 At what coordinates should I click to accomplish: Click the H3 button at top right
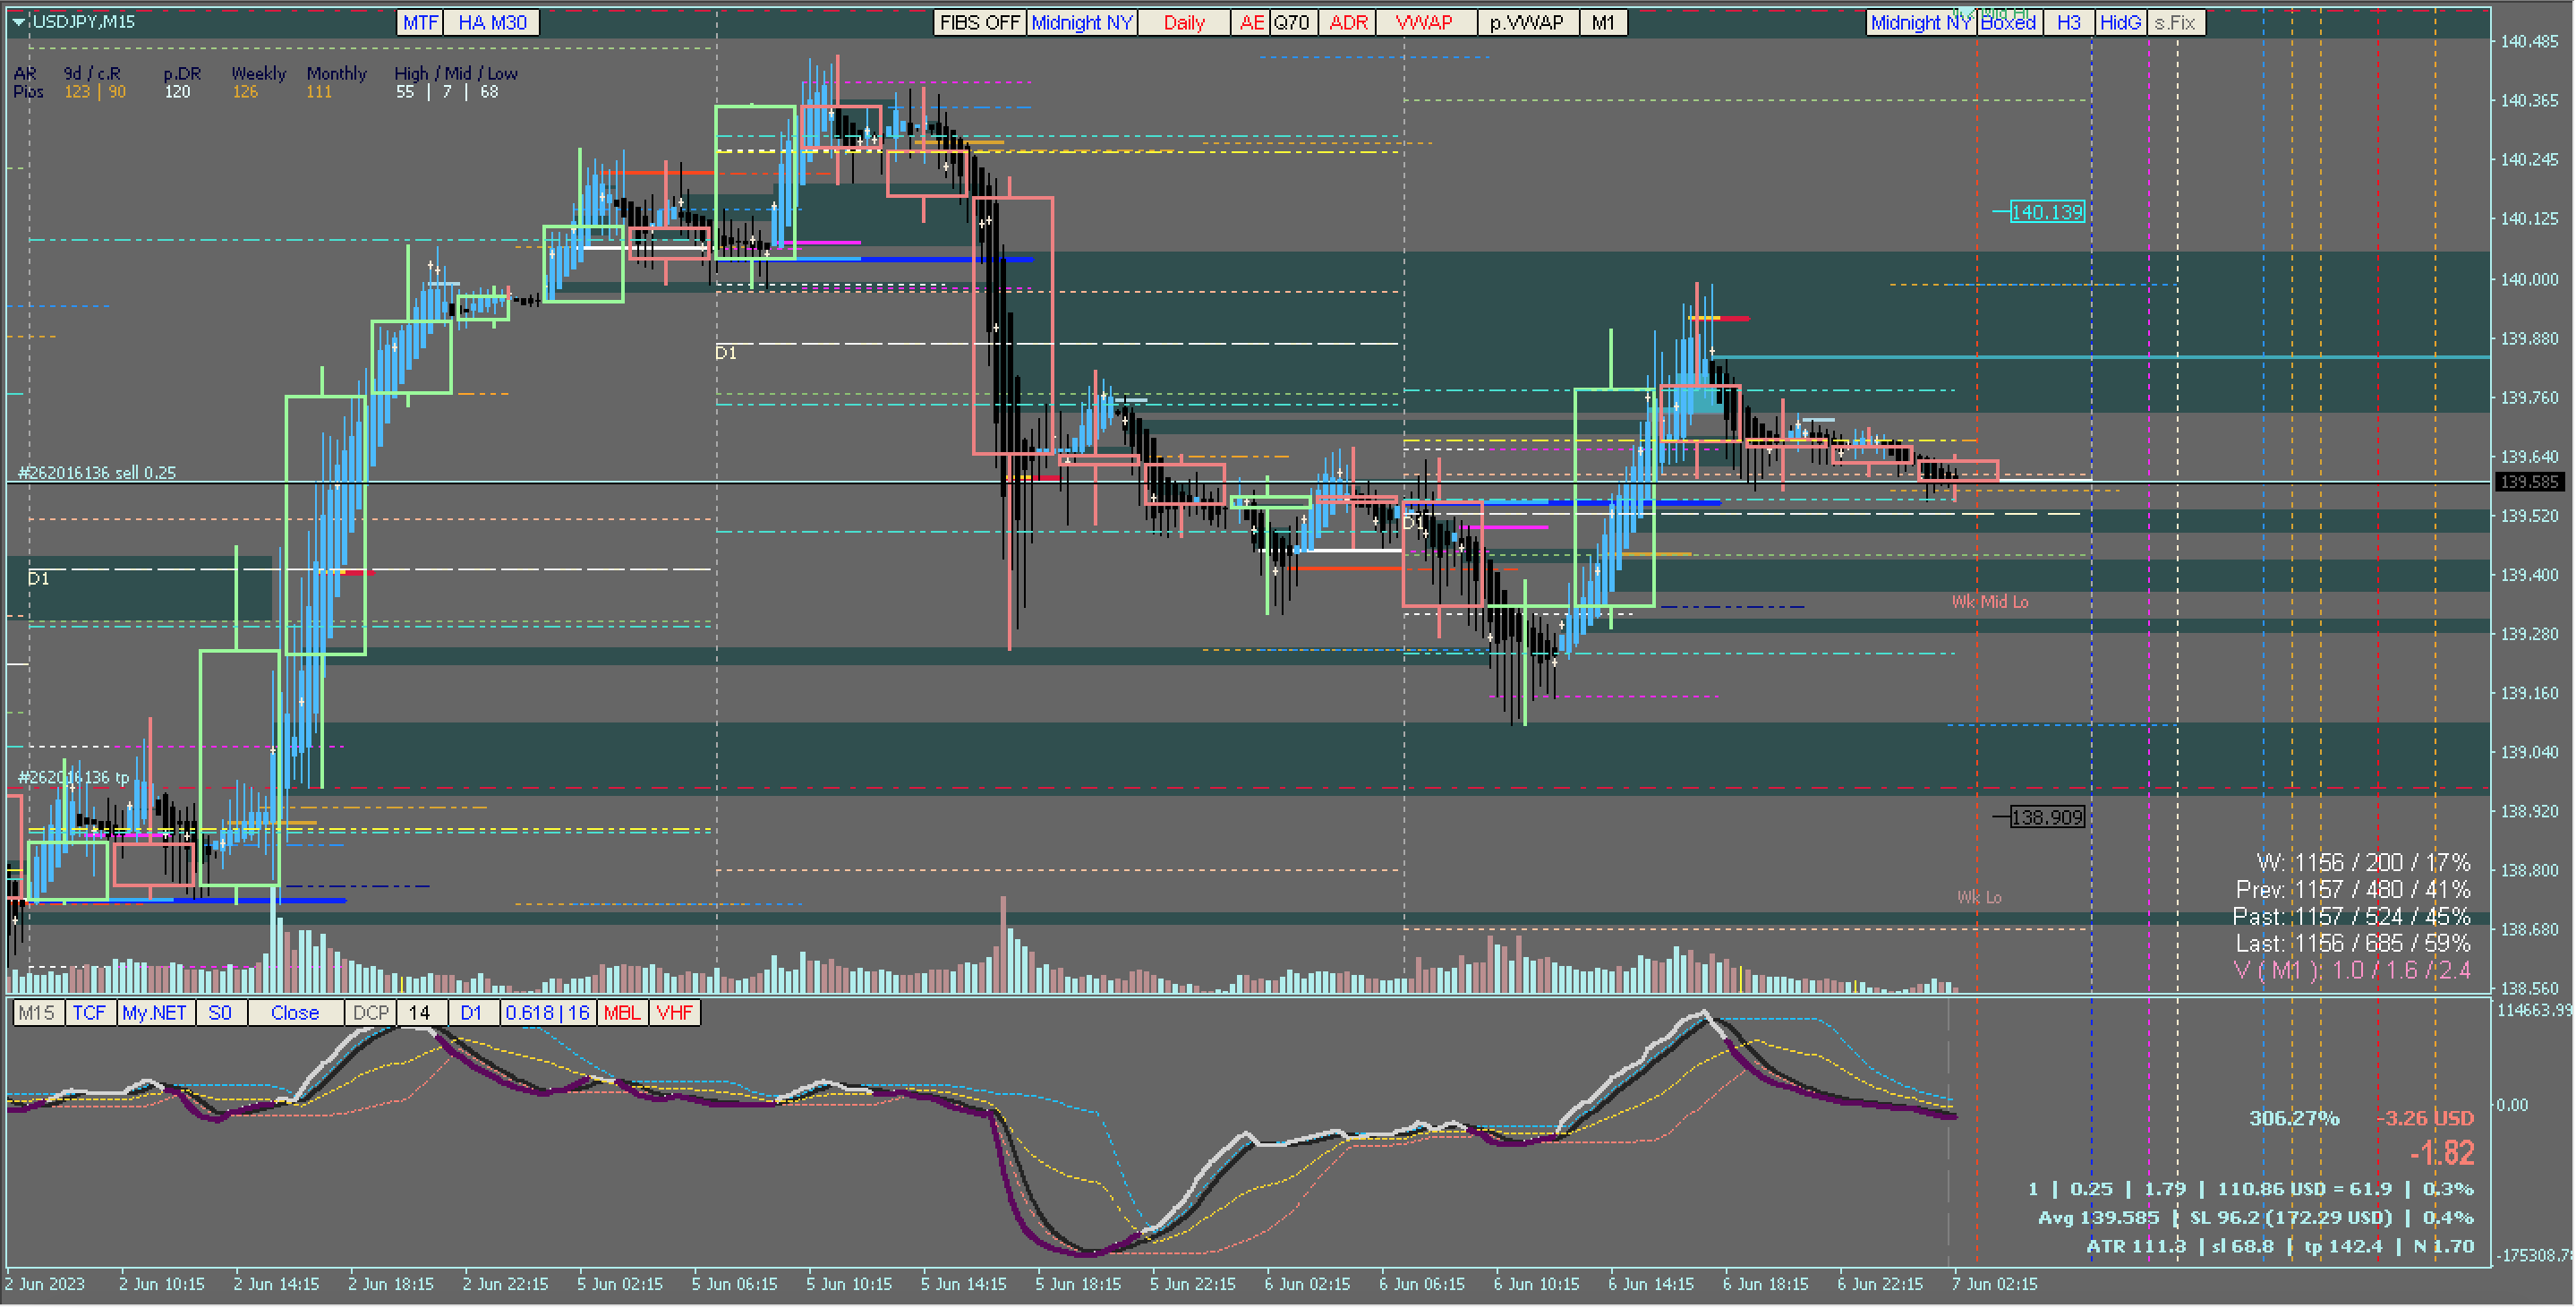point(2068,22)
